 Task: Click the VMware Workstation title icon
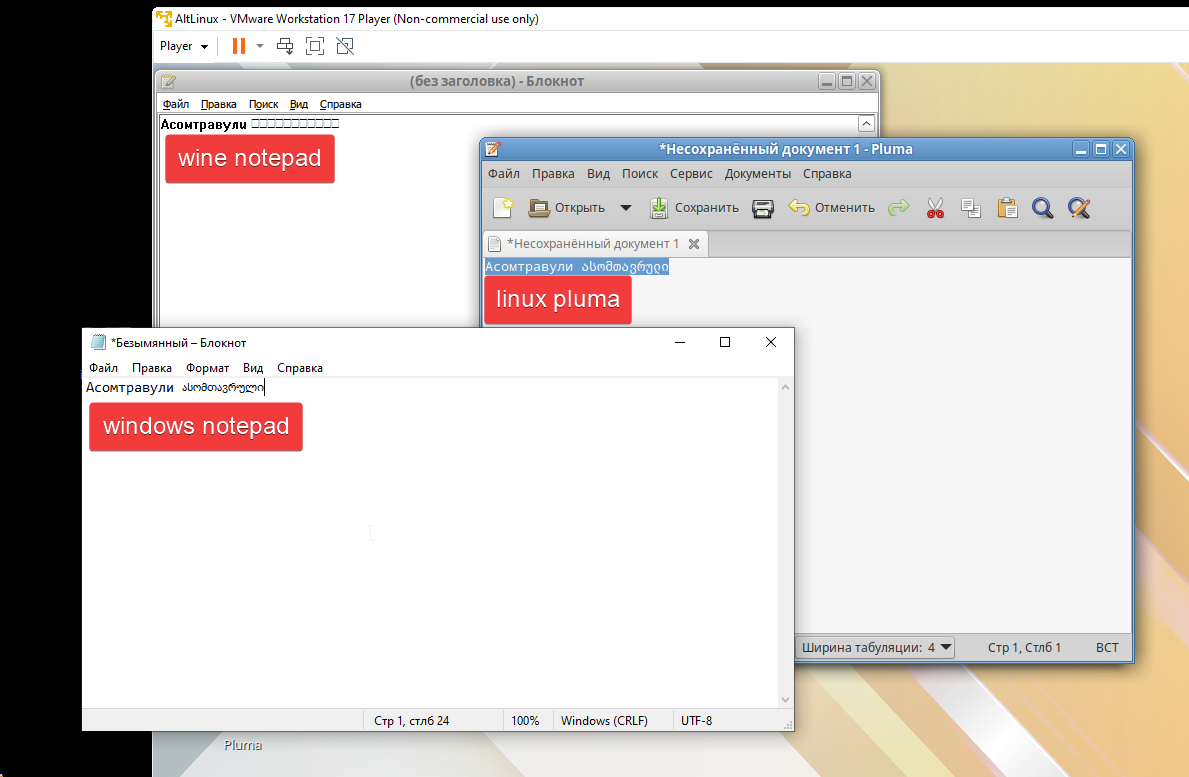164,18
